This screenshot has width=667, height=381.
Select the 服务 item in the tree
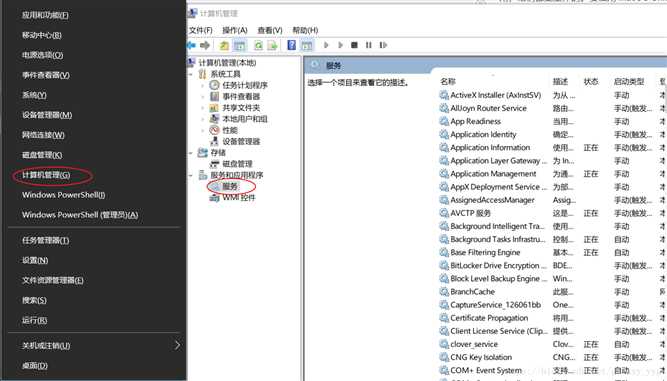(230, 186)
